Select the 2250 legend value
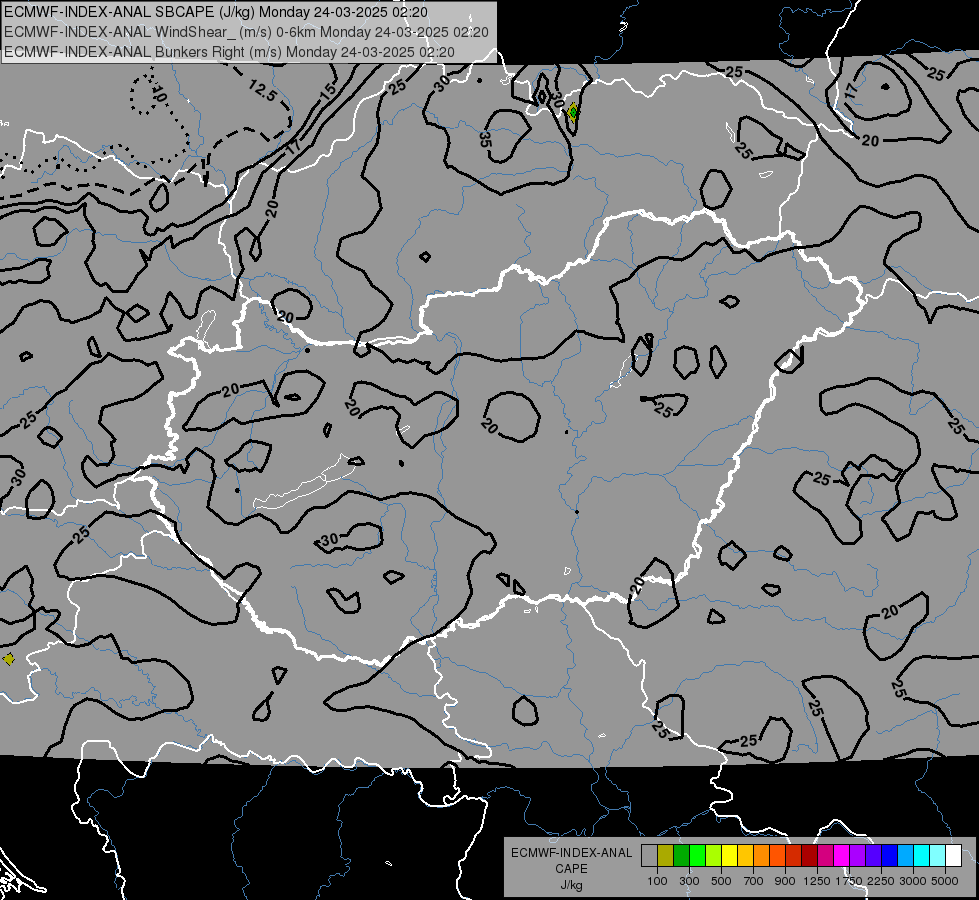979x900 pixels. [x=881, y=881]
